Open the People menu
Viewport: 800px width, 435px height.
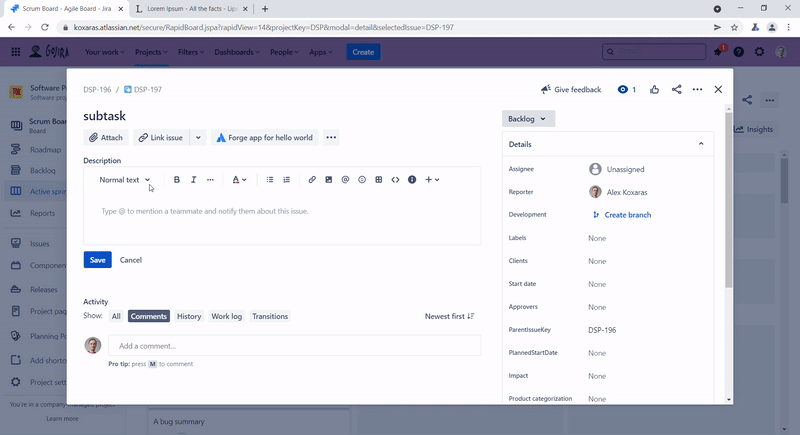click(x=284, y=52)
